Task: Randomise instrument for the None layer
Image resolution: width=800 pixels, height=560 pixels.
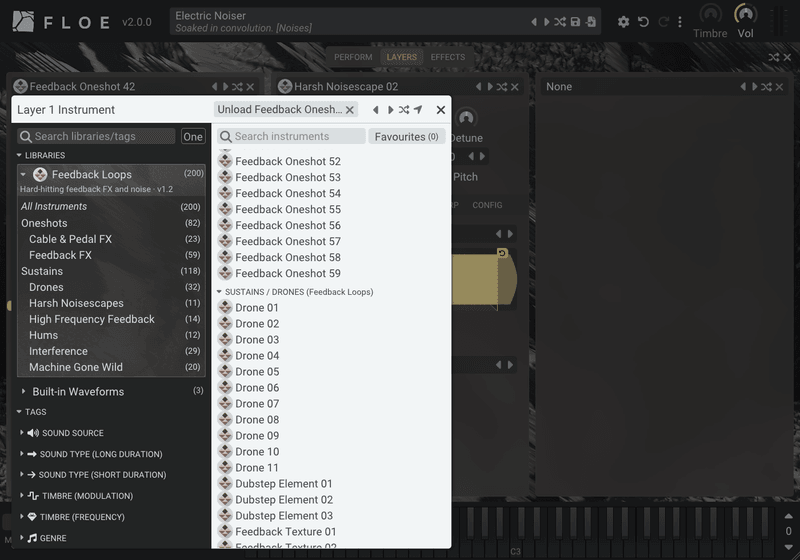Action: (x=766, y=87)
